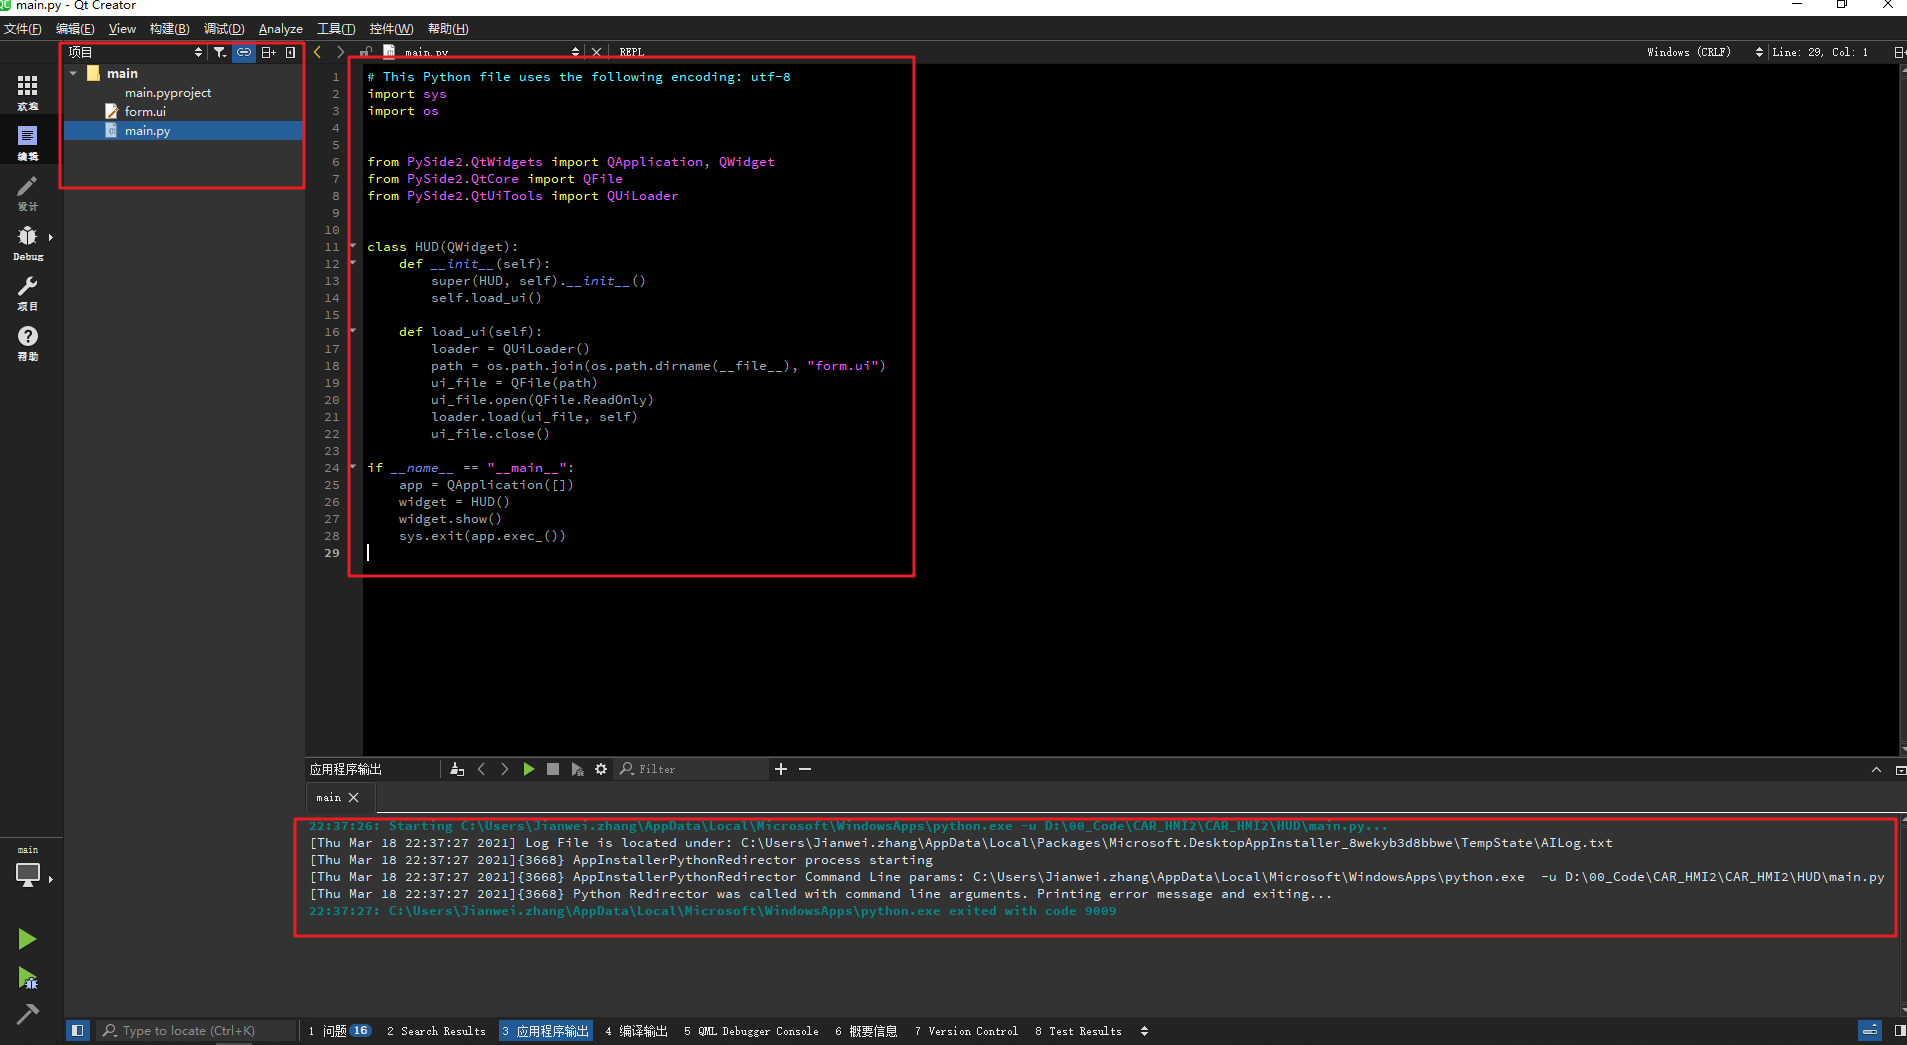Toggle the right sidebar from the status bar
This screenshot has width=1907, height=1045.
1899,1030
